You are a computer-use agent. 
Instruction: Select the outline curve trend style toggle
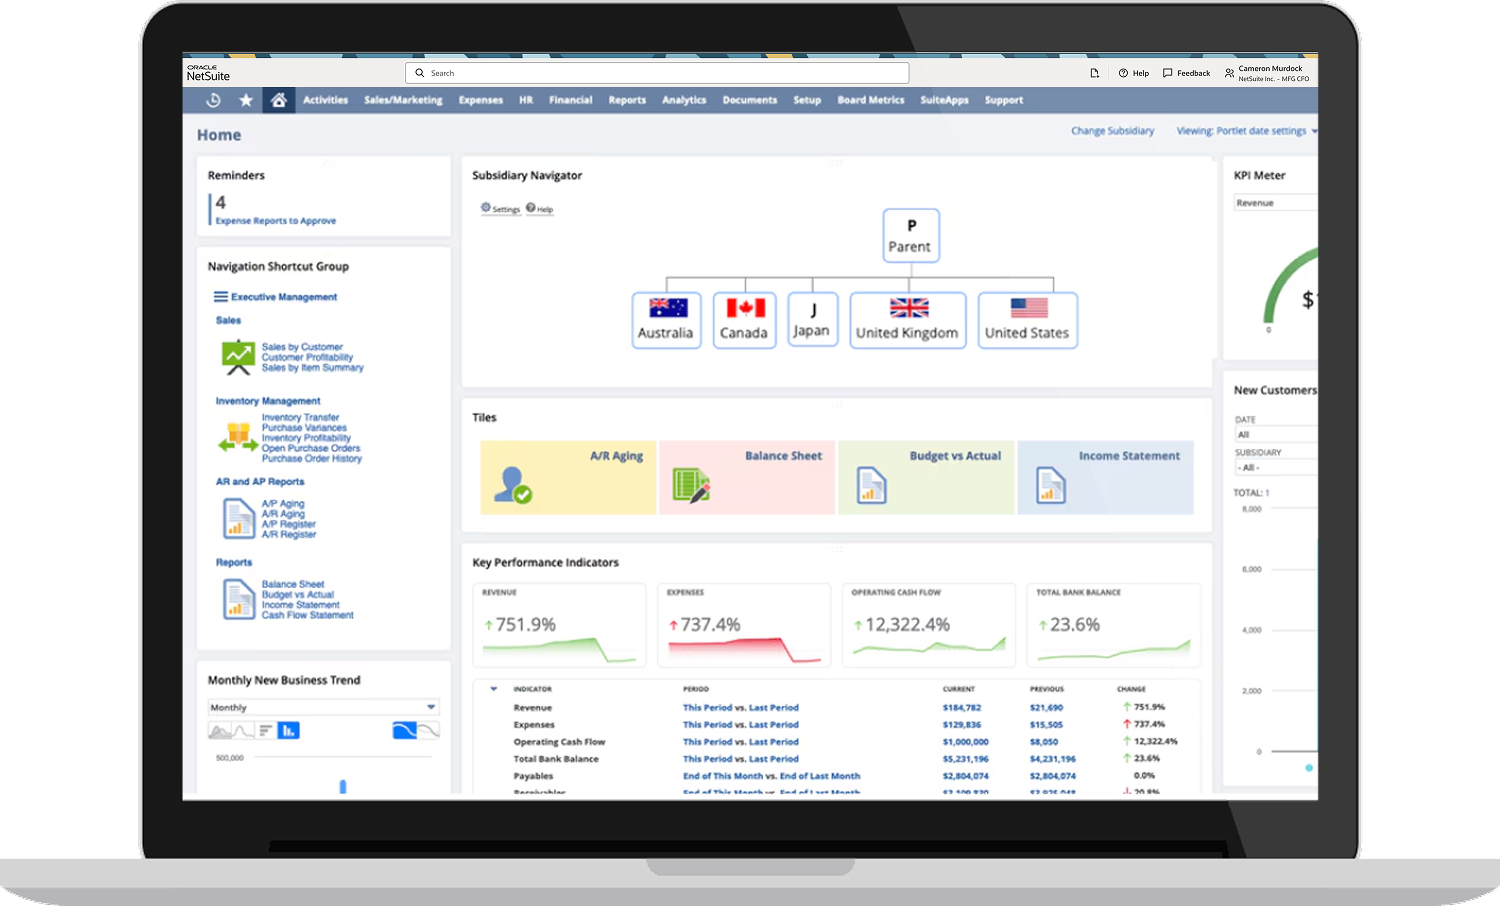(428, 731)
